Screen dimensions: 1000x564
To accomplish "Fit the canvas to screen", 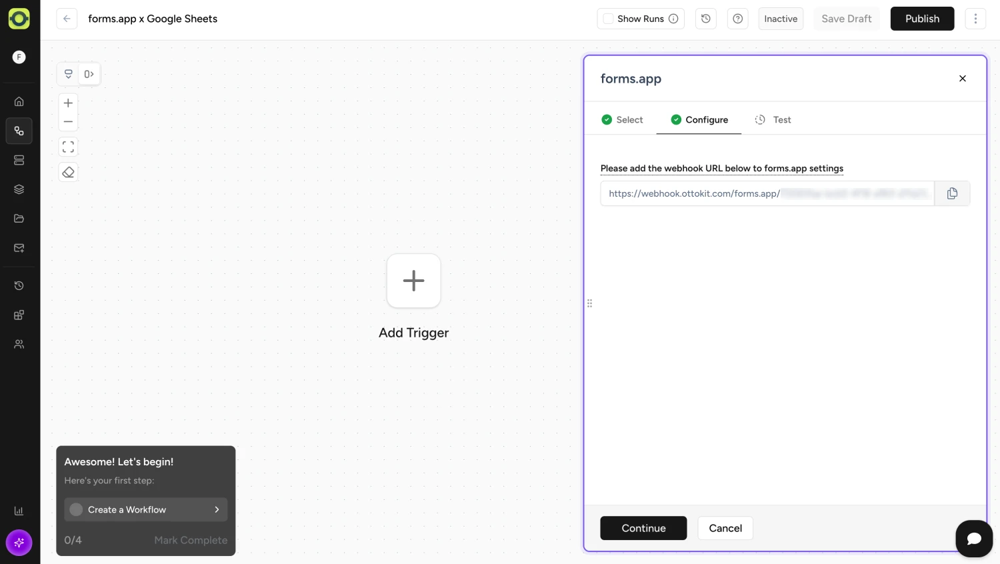I will (x=68, y=147).
